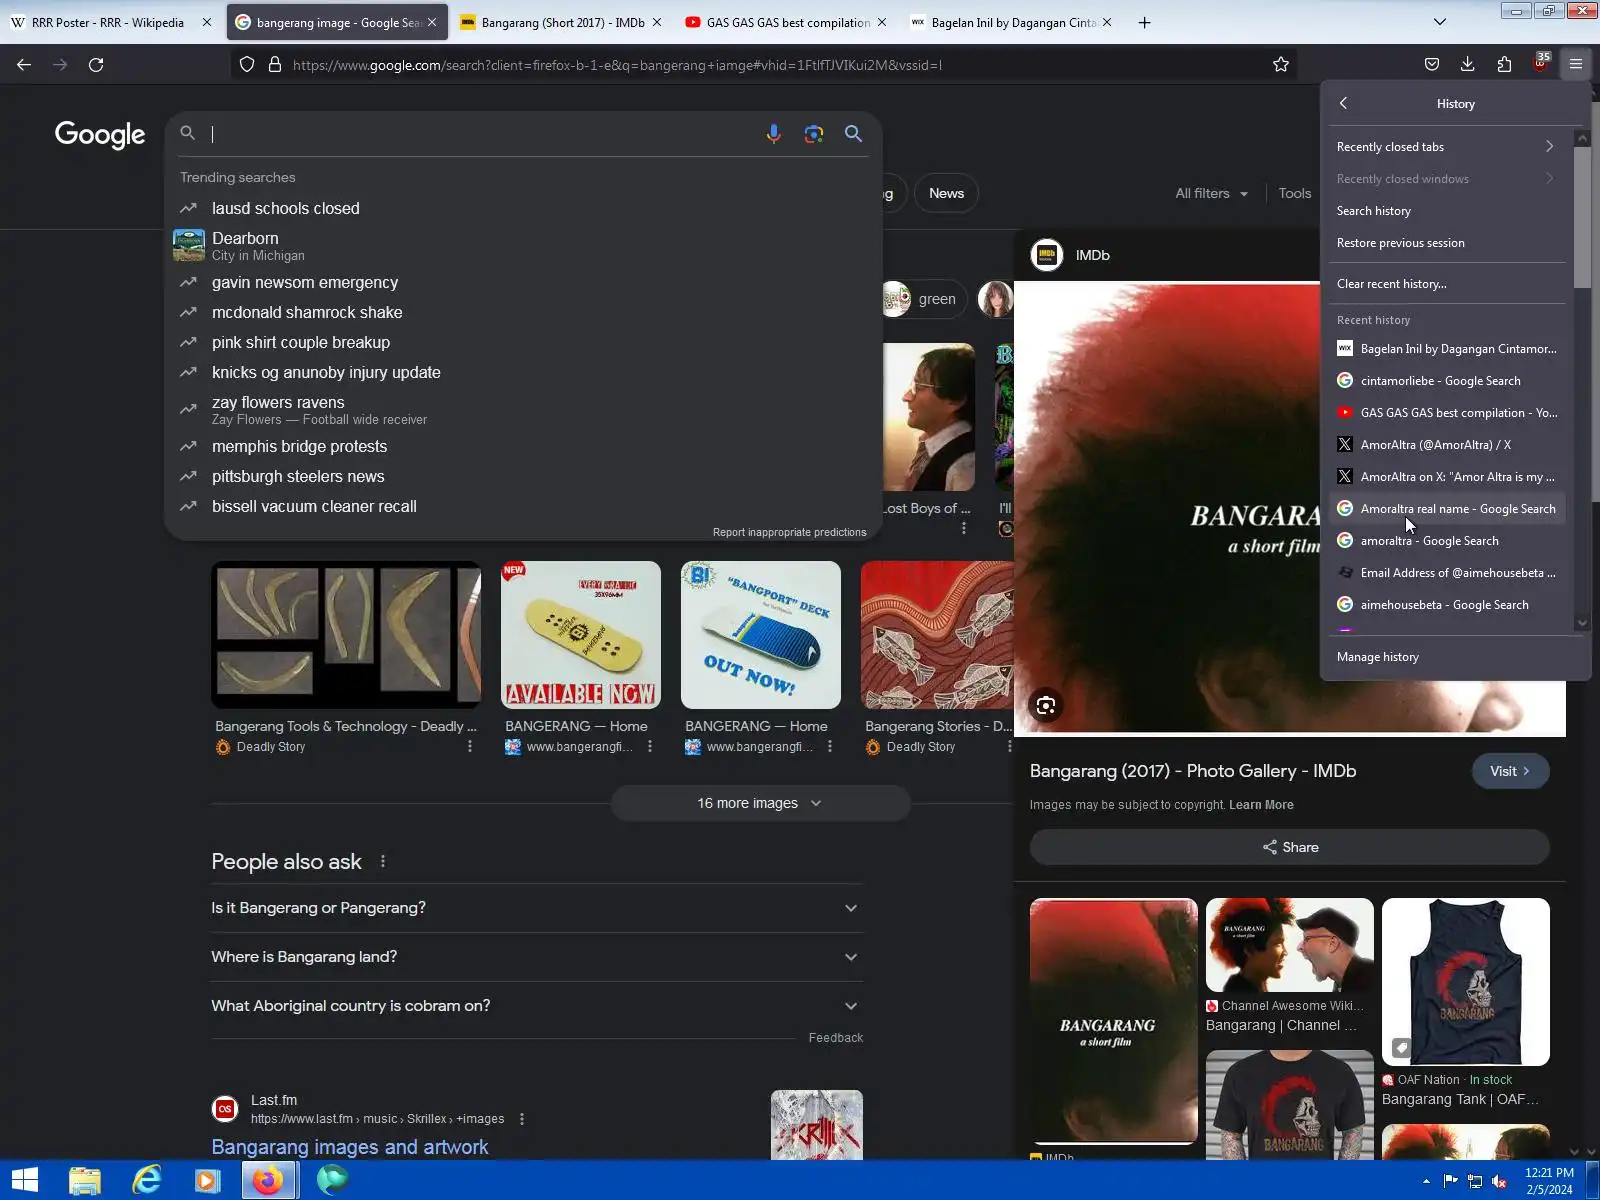Image resolution: width=1600 pixels, height=1200 pixels.
Task: Go back from the History panel
Action: (x=1344, y=103)
